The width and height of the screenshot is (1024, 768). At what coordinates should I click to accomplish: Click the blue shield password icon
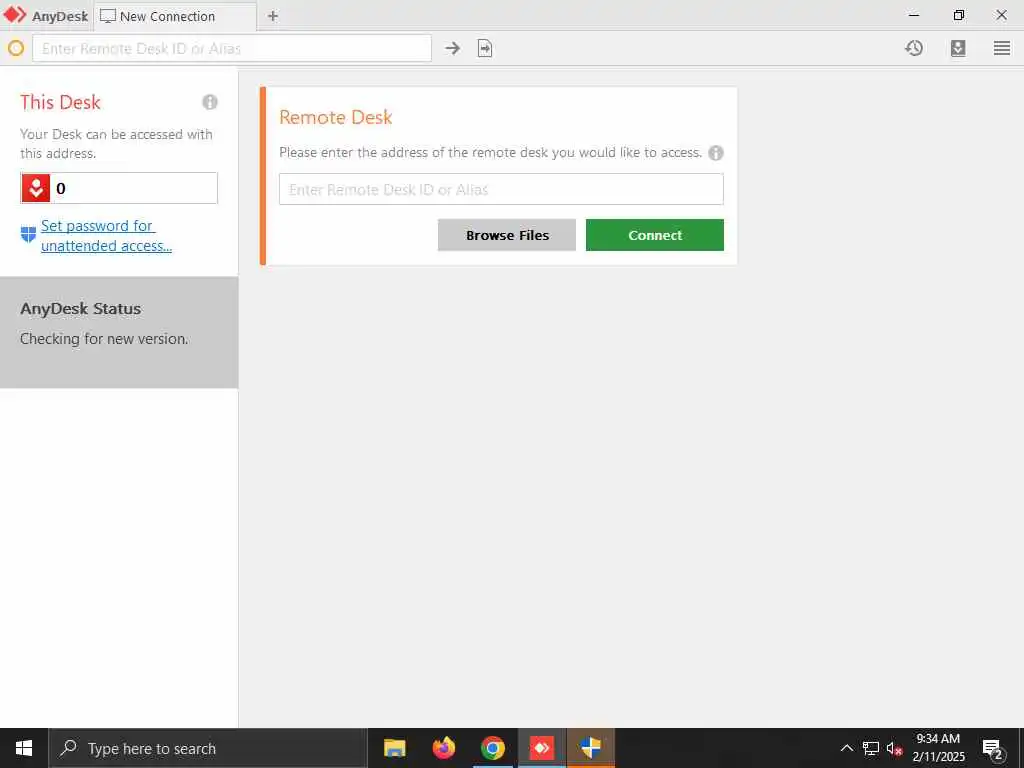coord(28,234)
